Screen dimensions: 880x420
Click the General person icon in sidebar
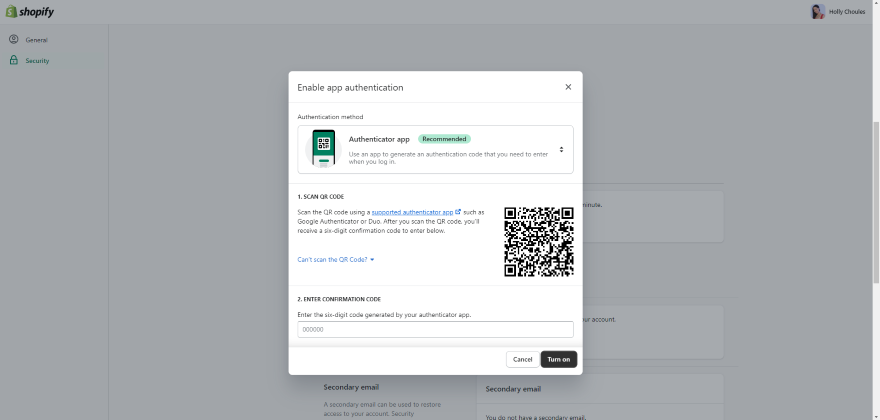13,39
